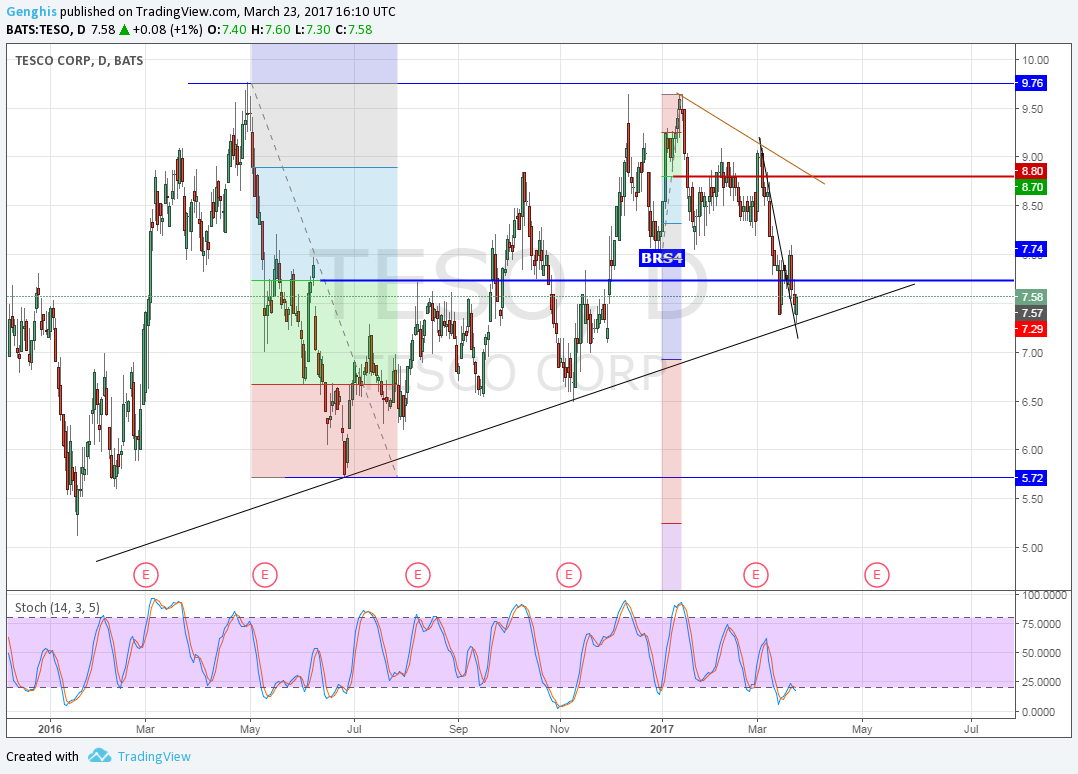Click the 2016 time axis label
Image resolution: width=1078 pixels, height=774 pixels.
click(x=50, y=729)
